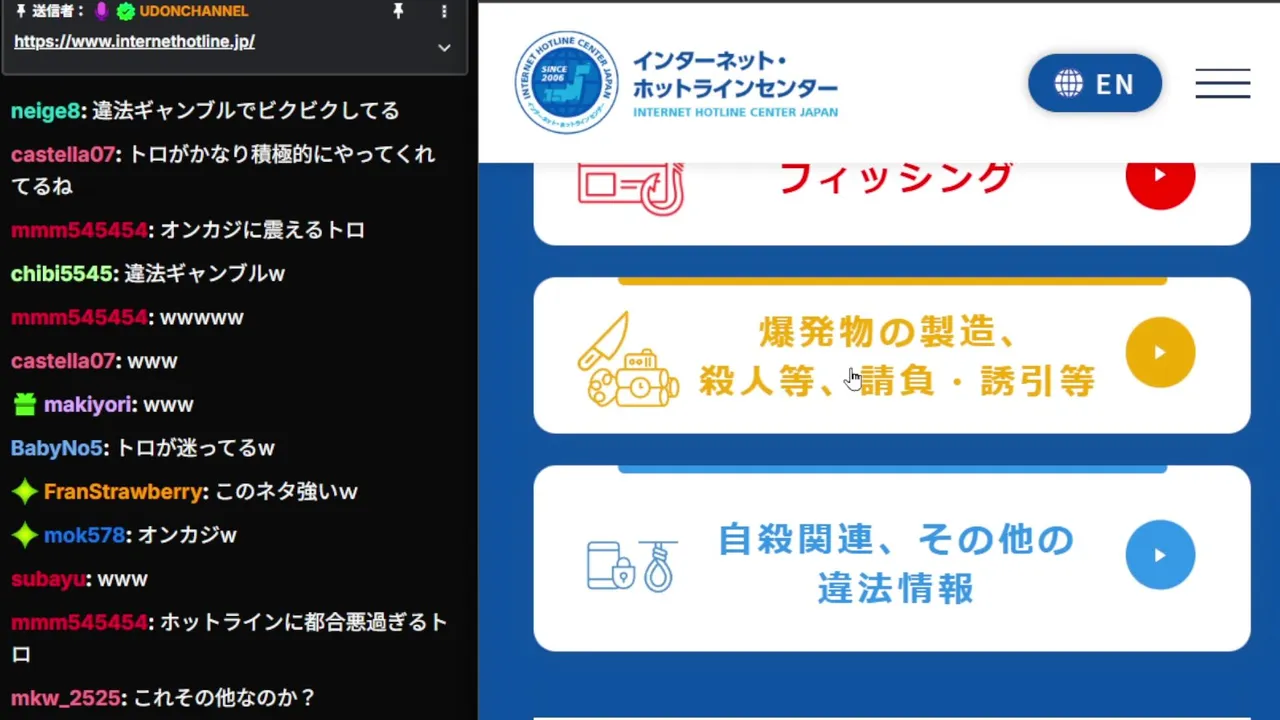The width and height of the screenshot is (1280, 720).
Task: Open the hamburger menu on the hotline site
Action: [1223, 83]
